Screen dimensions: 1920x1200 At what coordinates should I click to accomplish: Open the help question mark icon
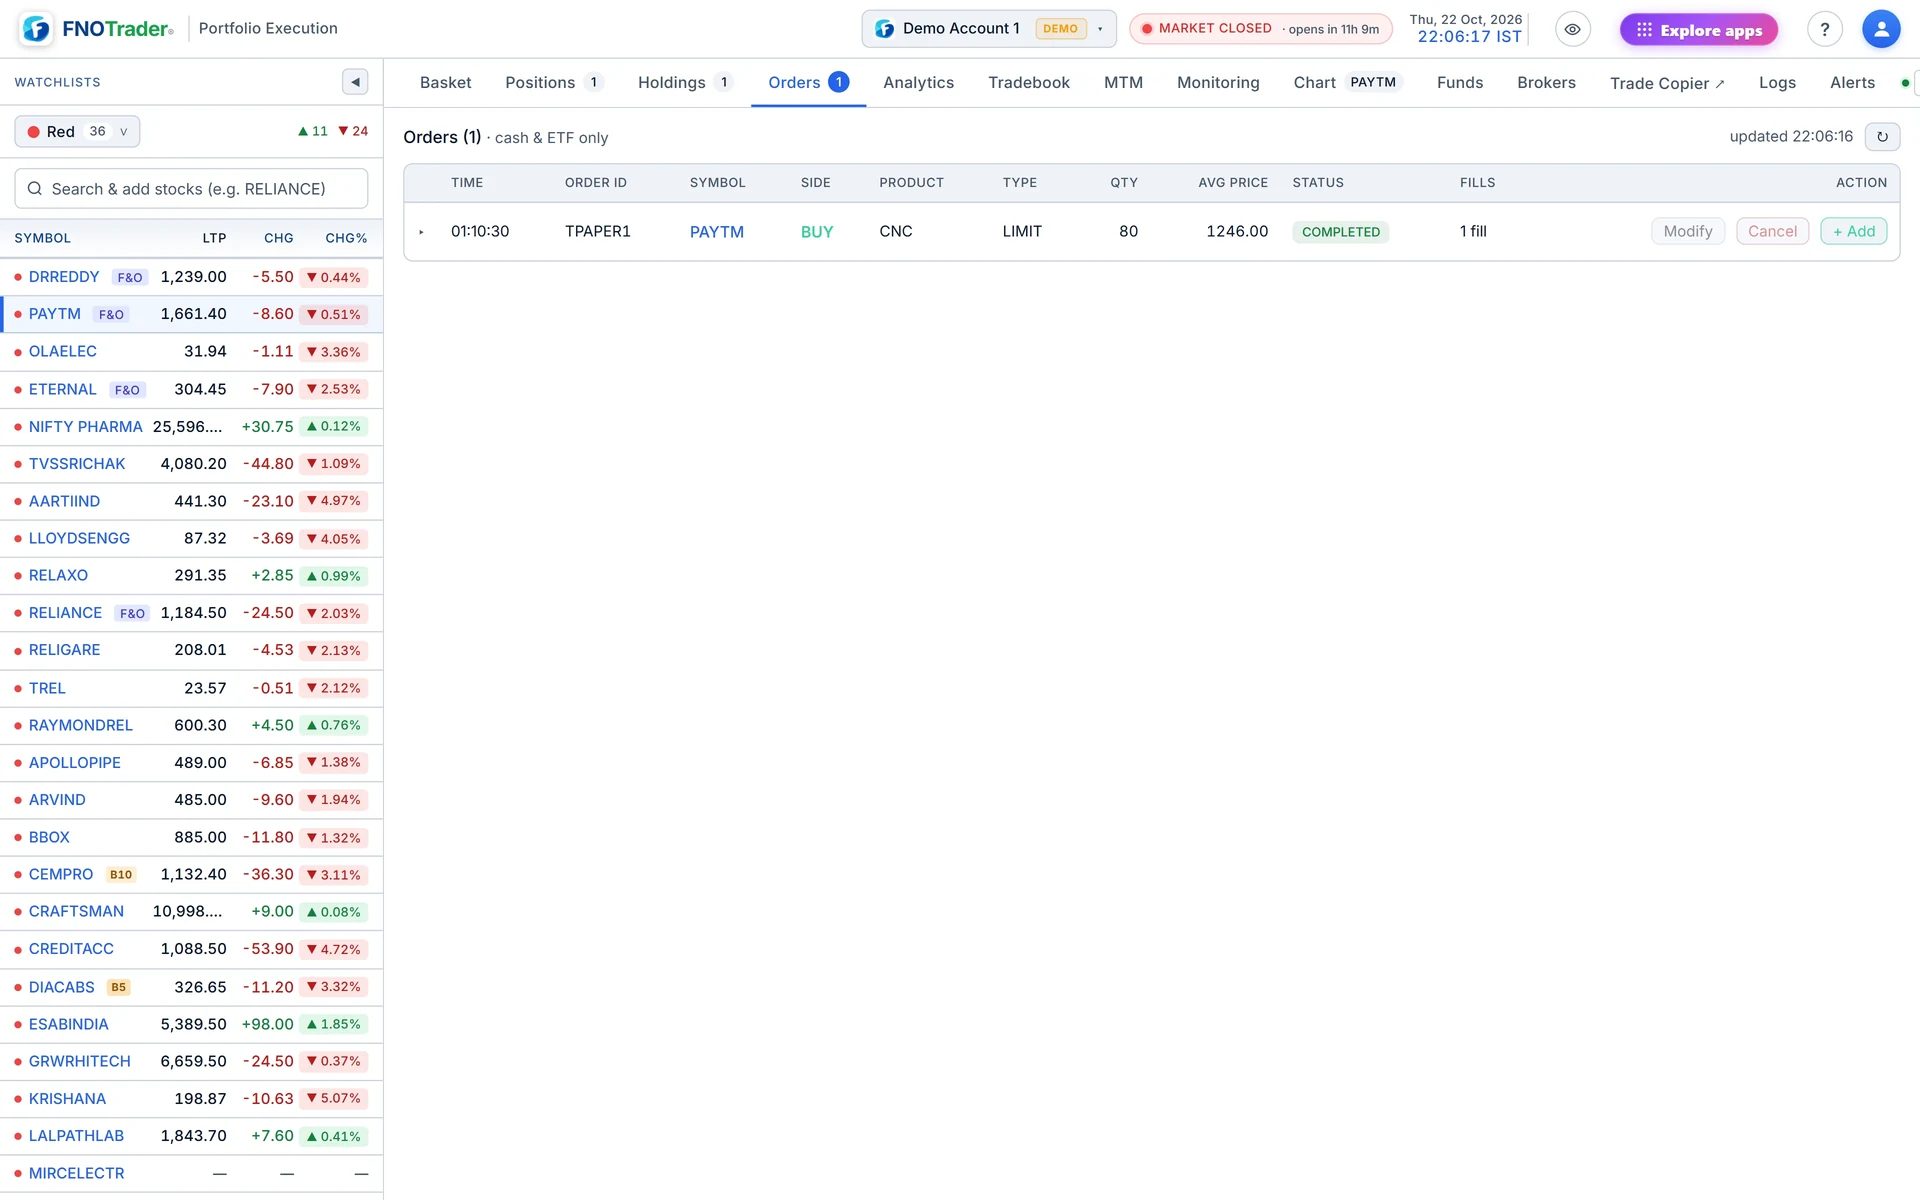click(x=1824, y=29)
